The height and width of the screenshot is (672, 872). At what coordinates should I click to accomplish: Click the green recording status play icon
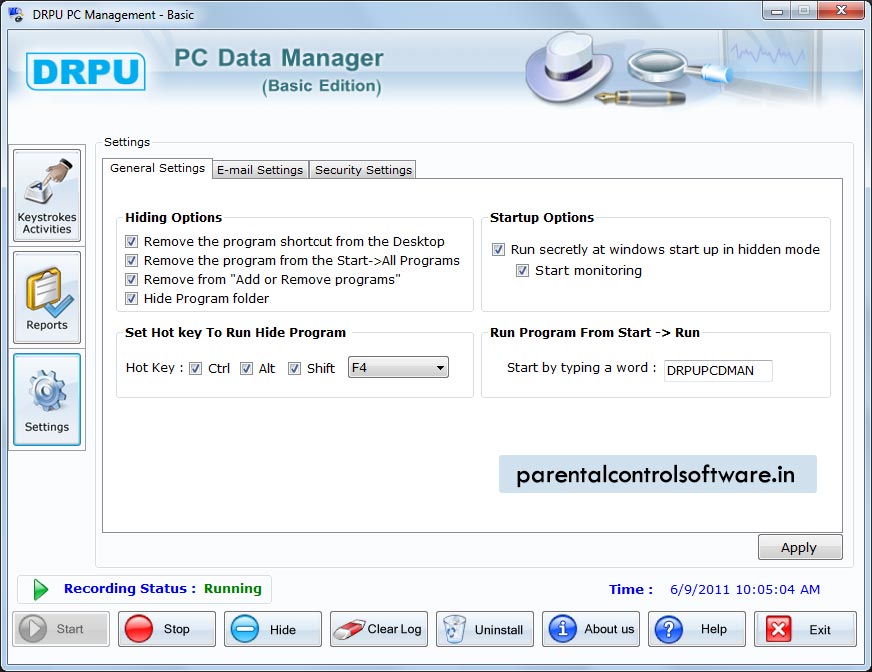(40, 589)
